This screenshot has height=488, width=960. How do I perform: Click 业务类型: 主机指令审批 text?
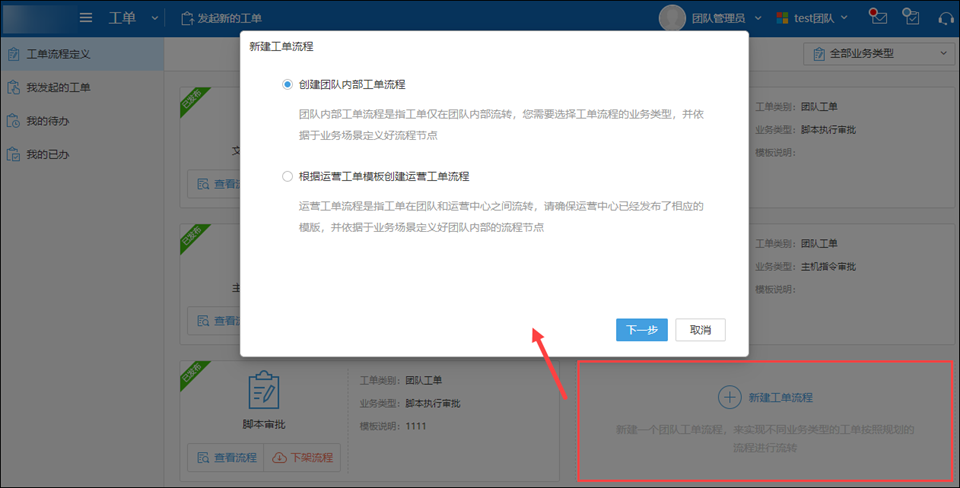coord(805,266)
